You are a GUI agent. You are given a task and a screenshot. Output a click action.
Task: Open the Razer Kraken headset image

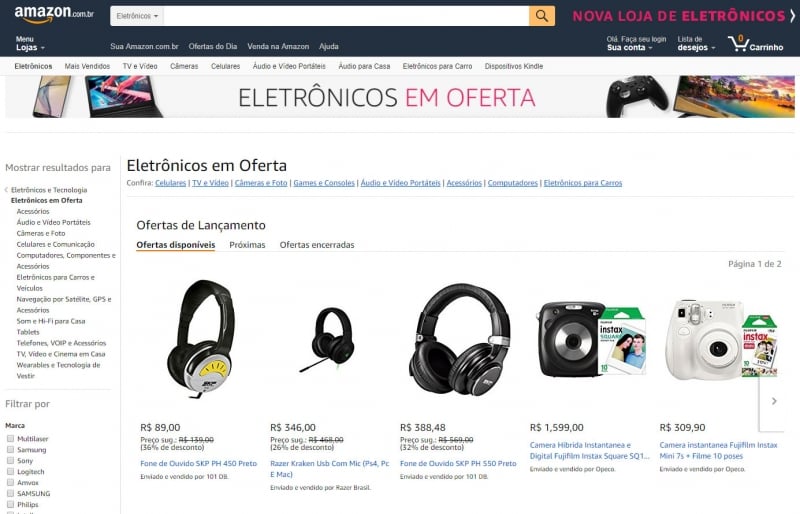coord(330,339)
